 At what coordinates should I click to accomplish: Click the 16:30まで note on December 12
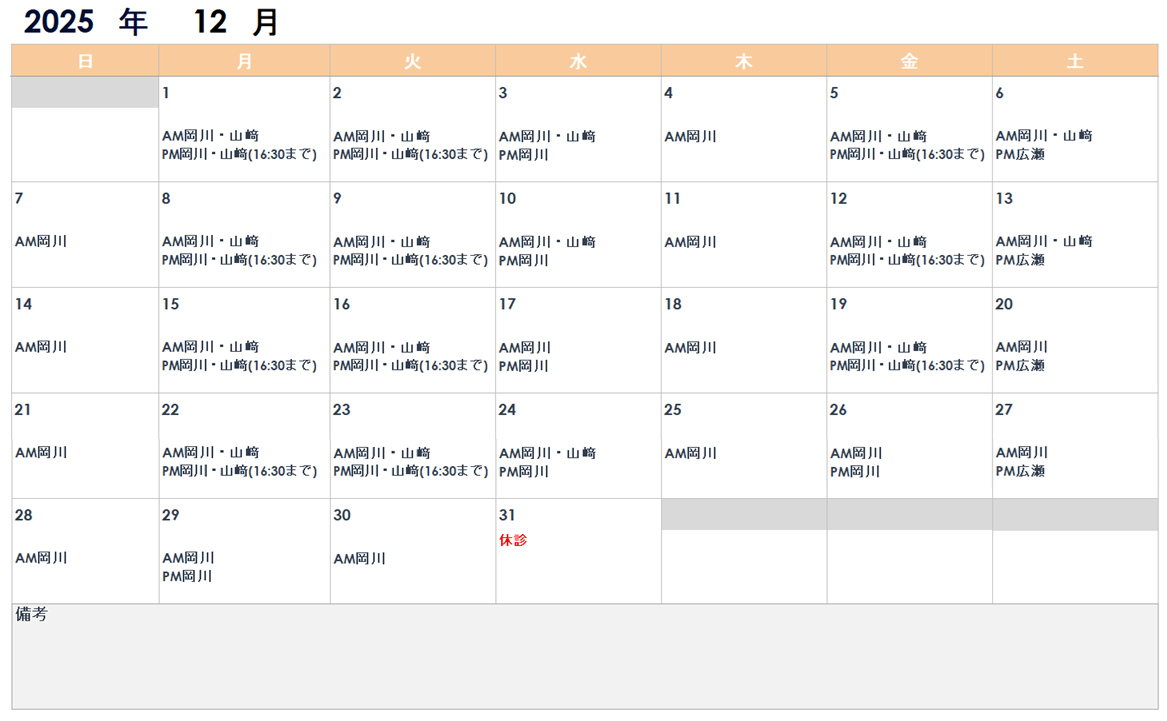[949, 260]
